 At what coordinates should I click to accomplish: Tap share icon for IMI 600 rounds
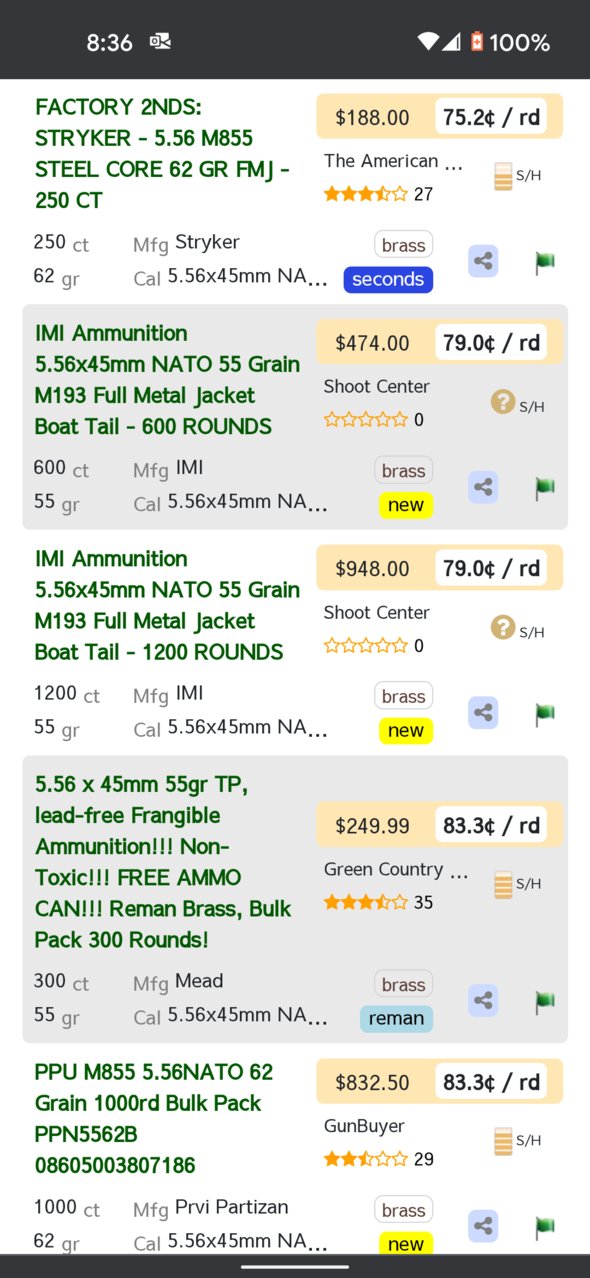click(x=483, y=487)
